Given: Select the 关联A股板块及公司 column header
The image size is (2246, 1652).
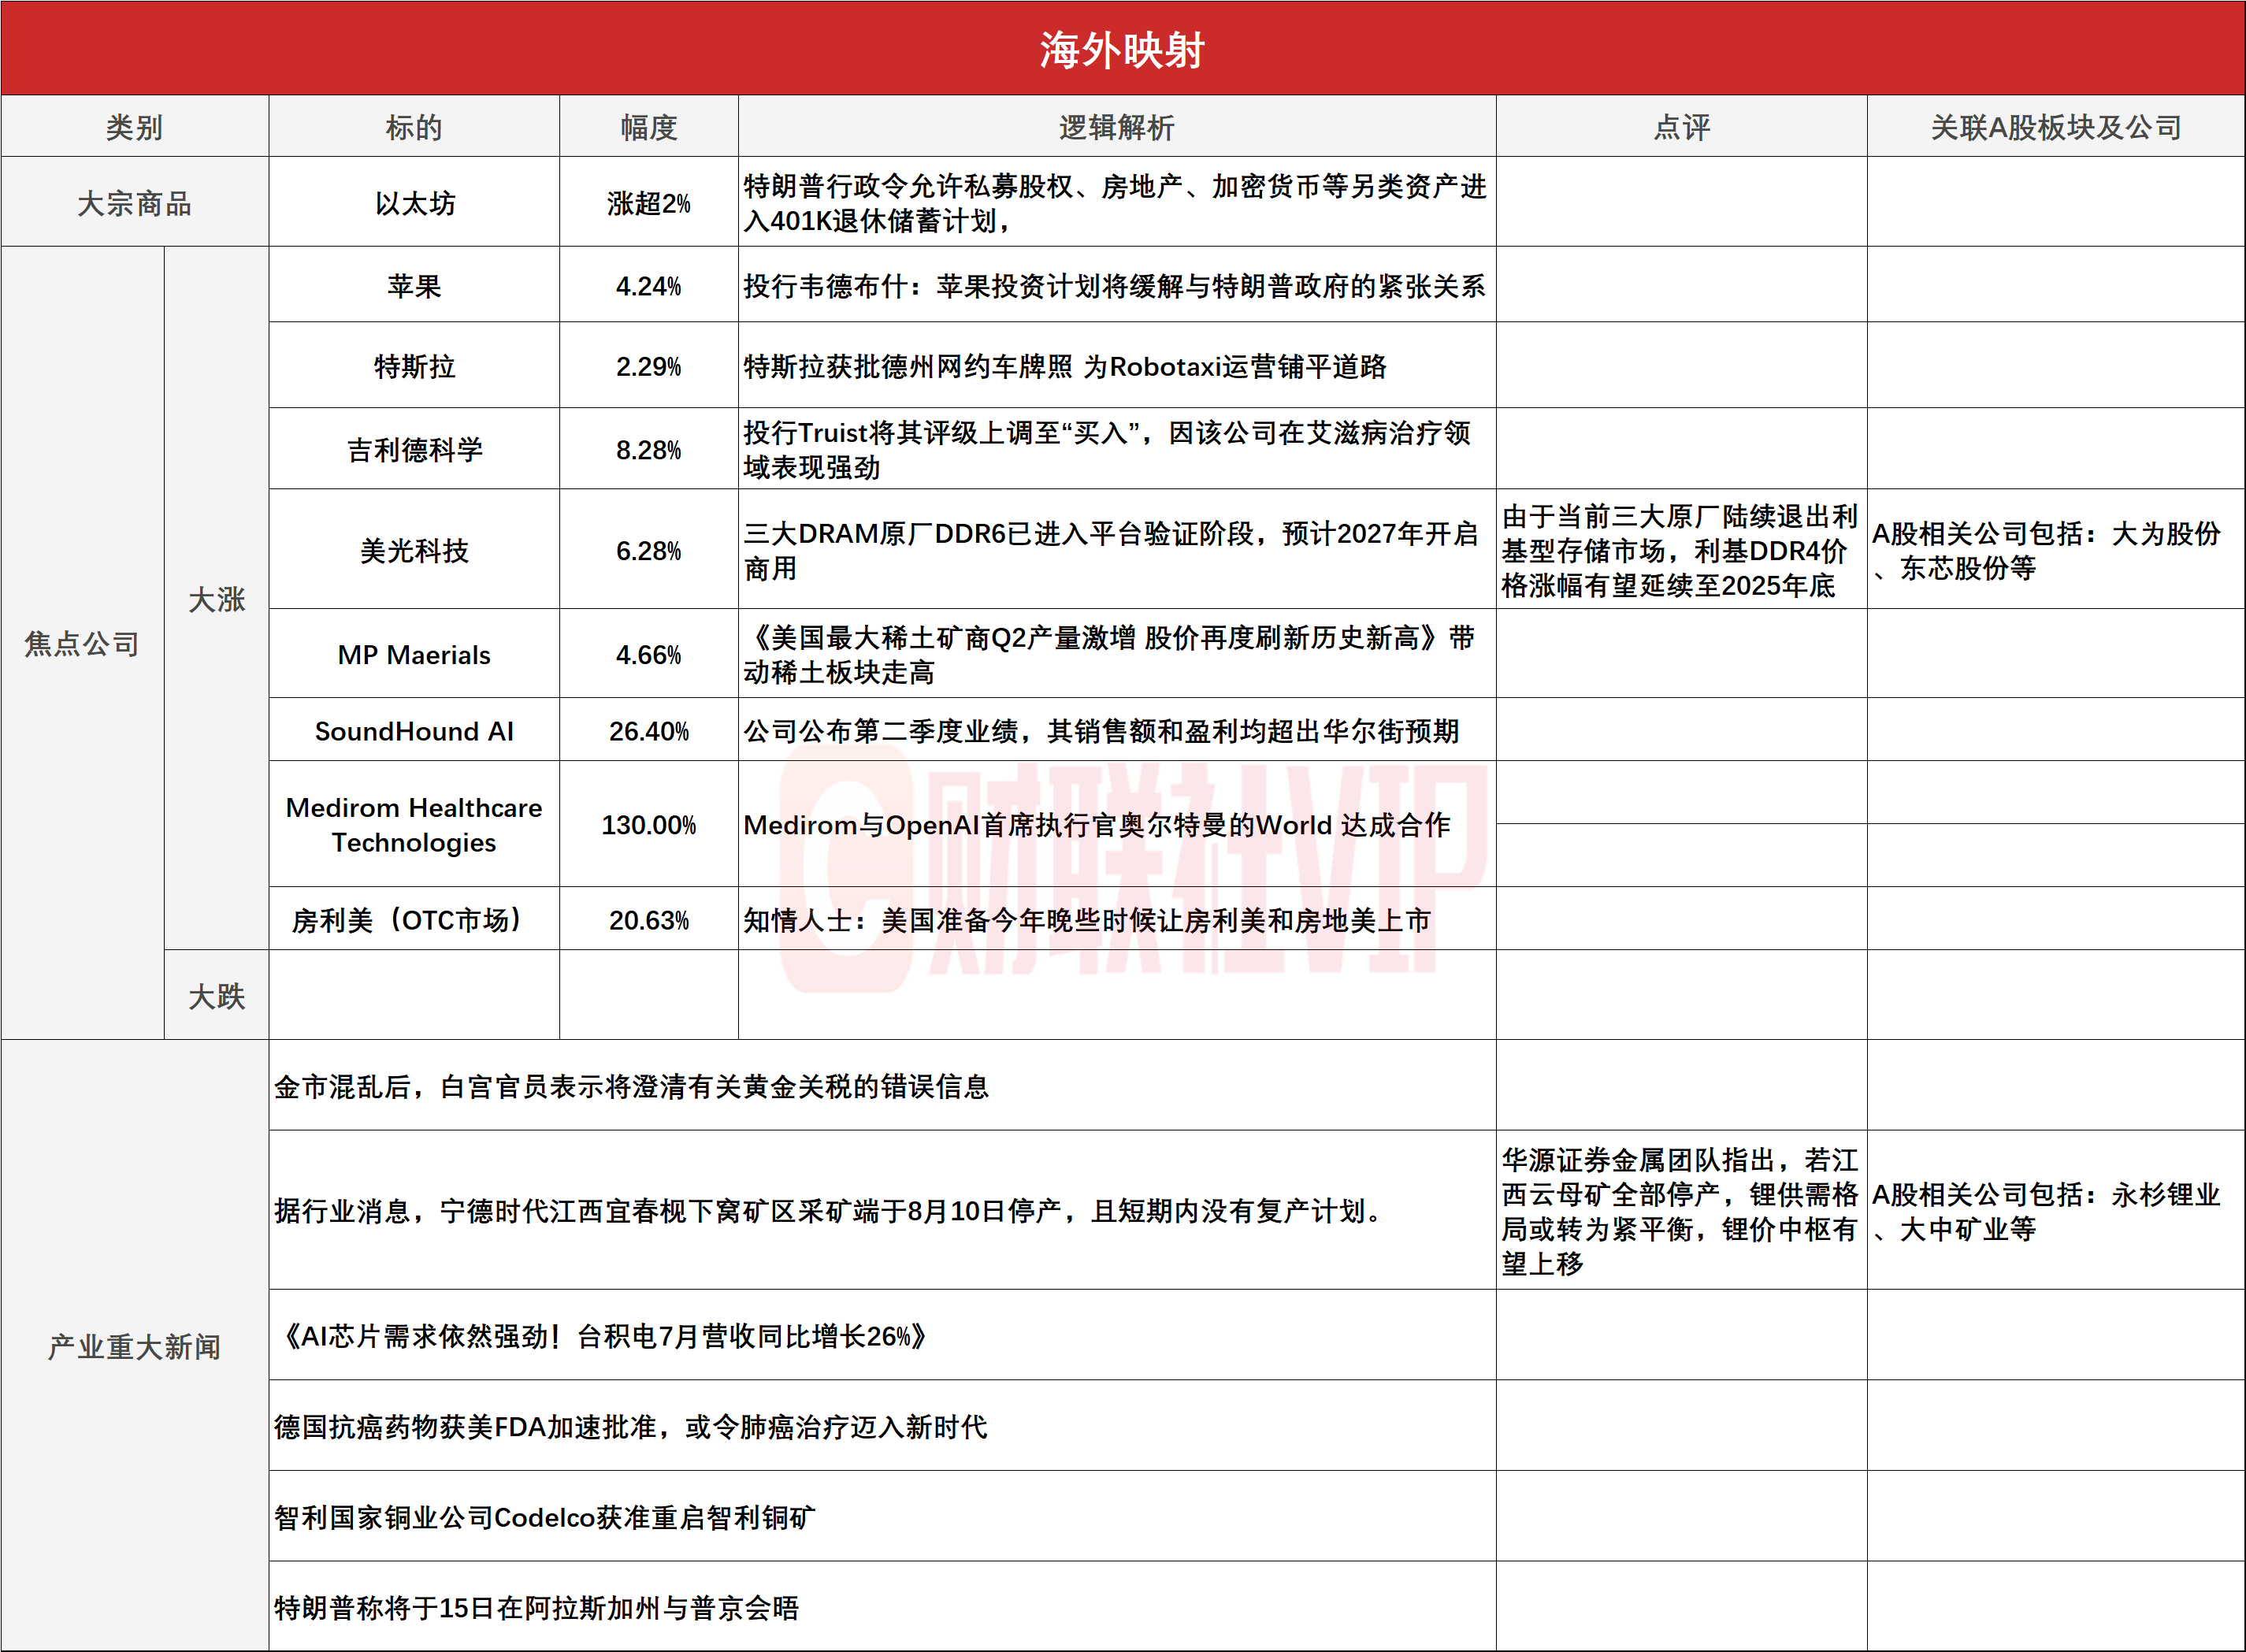Looking at the screenshot, I should tap(2056, 127).
